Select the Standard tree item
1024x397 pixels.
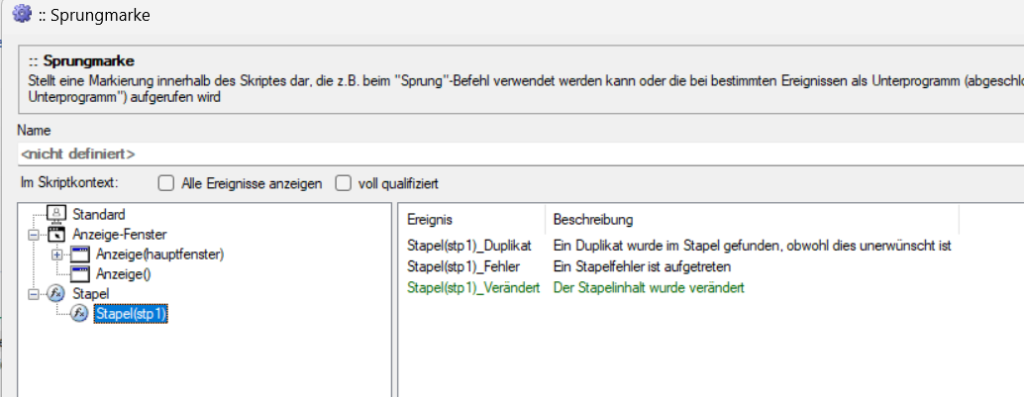coord(99,214)
